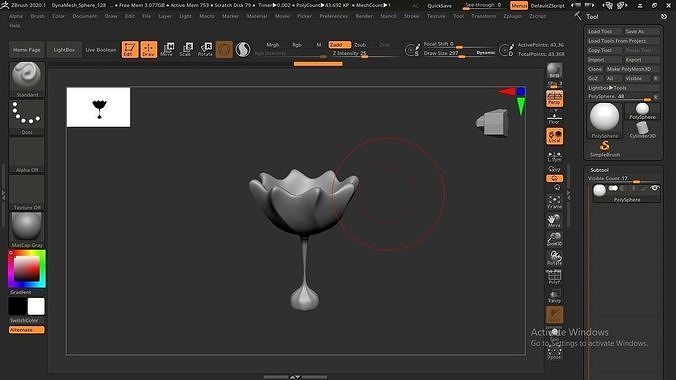Screen dimensions: 676x380
Task: Toggle the L.Sym button
Action: tap(554, 156)
